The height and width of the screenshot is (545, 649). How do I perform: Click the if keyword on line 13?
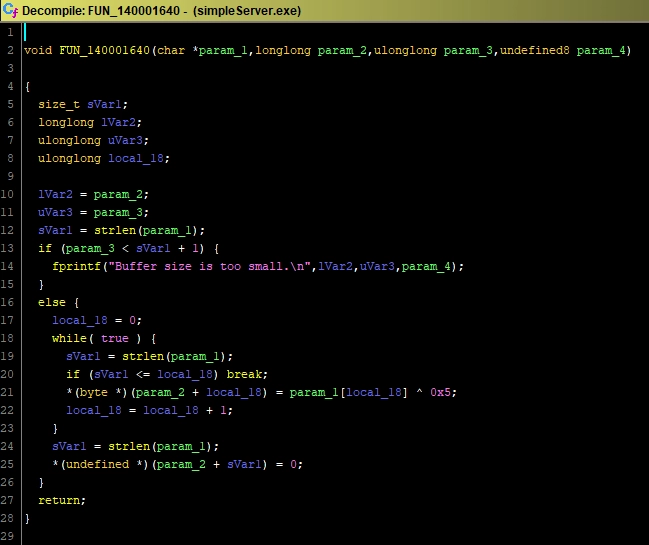pos(44,248)
